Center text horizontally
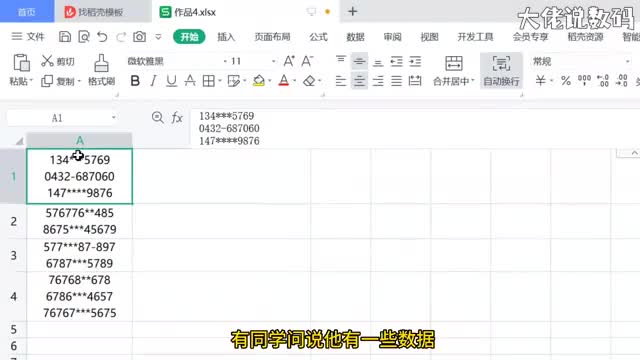Image resolution: width=640 pixels, height=360 pixels. 359,81
